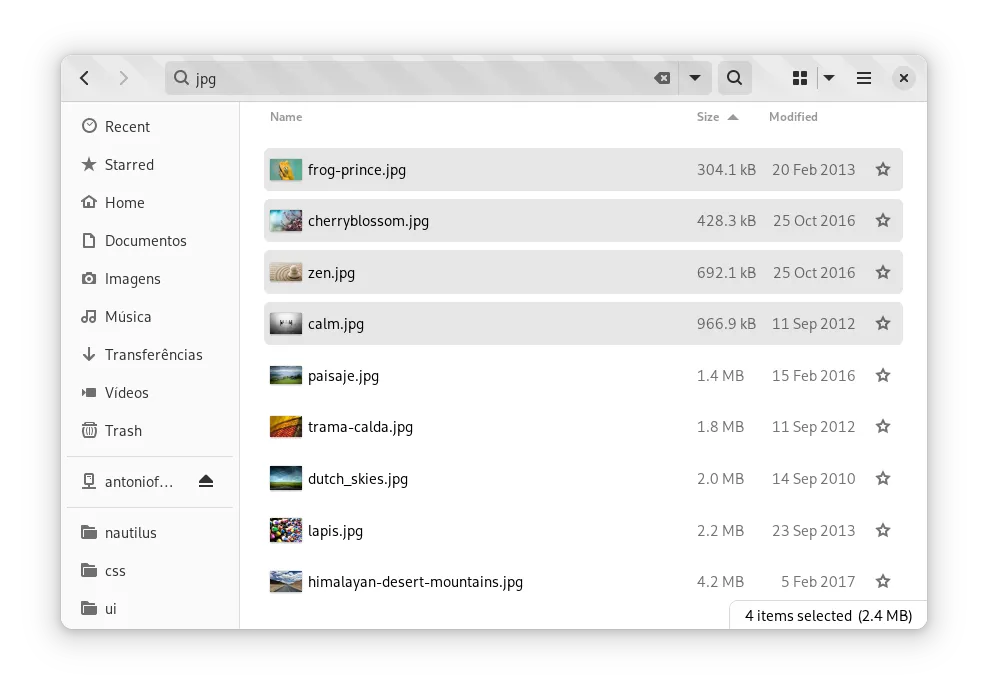Toggle star on lapis.jpg

883,531
